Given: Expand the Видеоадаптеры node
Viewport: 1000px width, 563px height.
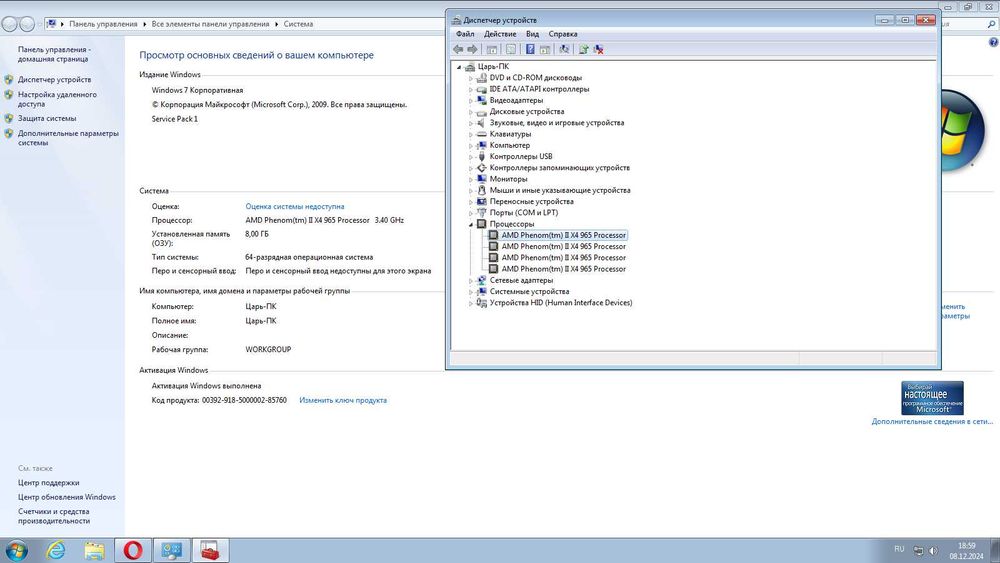Looking at the screenshot, I should (x=471, y=101).
